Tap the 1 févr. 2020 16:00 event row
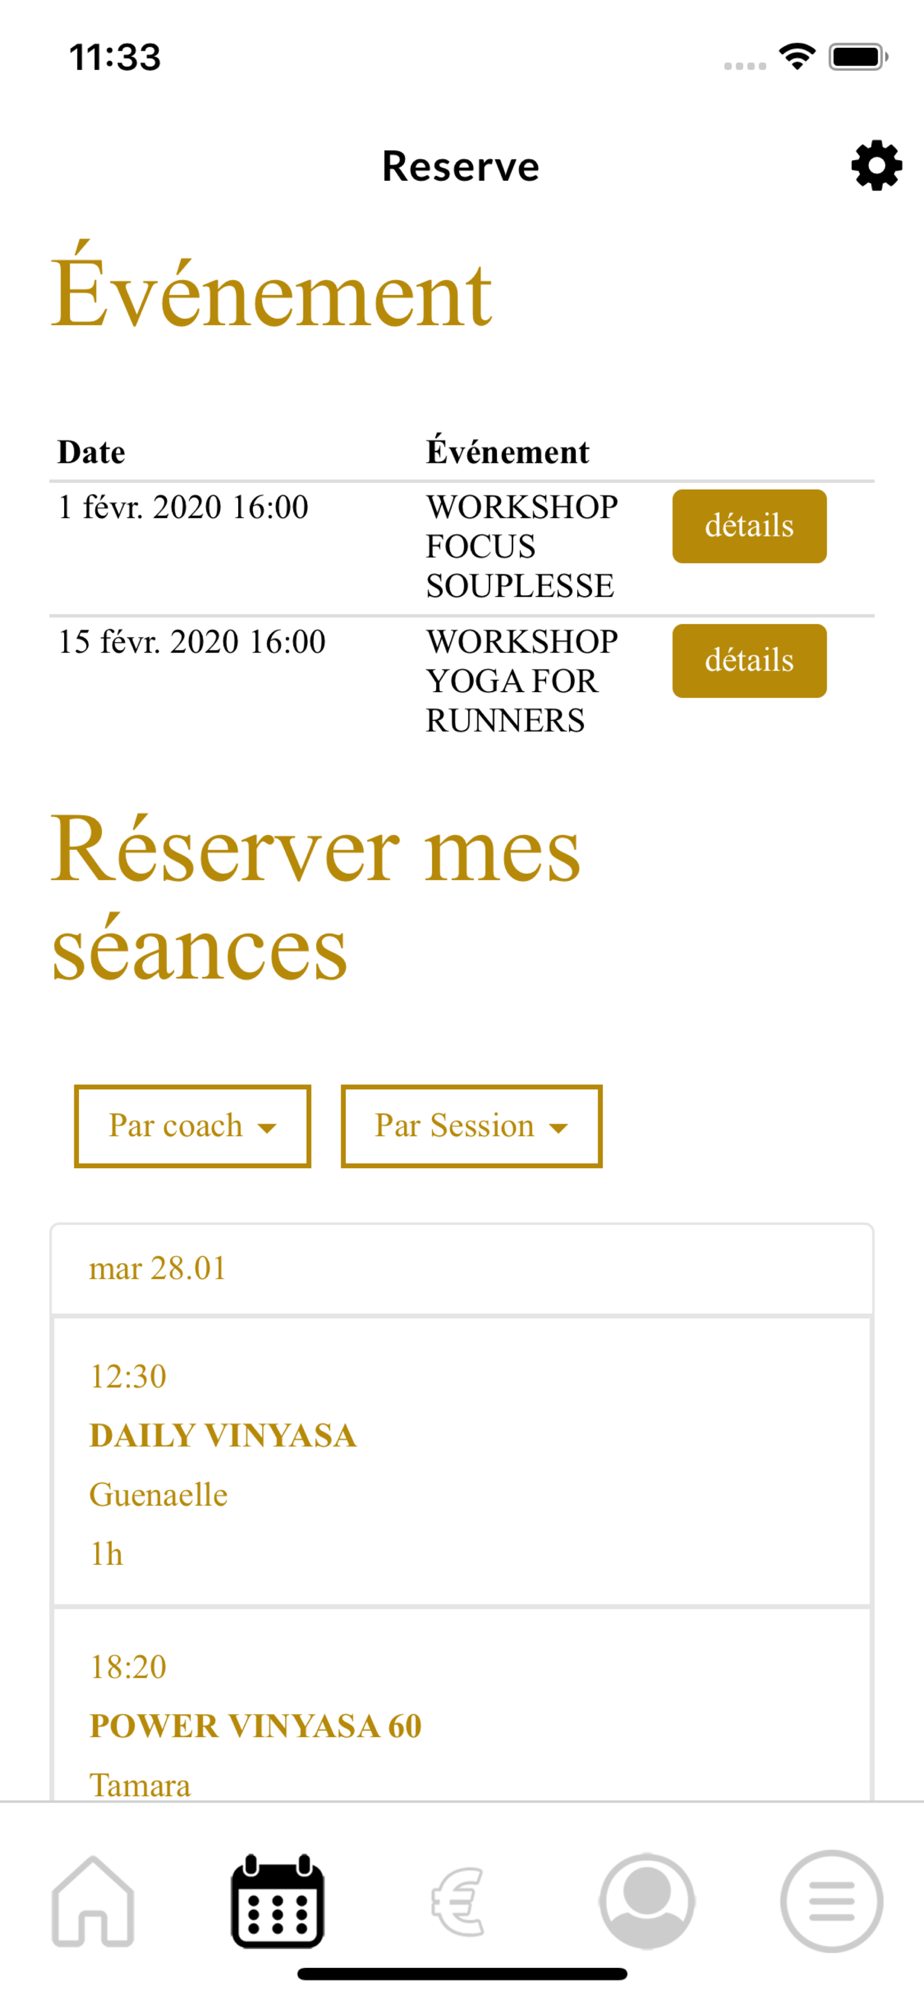This screenshot has height=2000, width=924. [462, 547]
